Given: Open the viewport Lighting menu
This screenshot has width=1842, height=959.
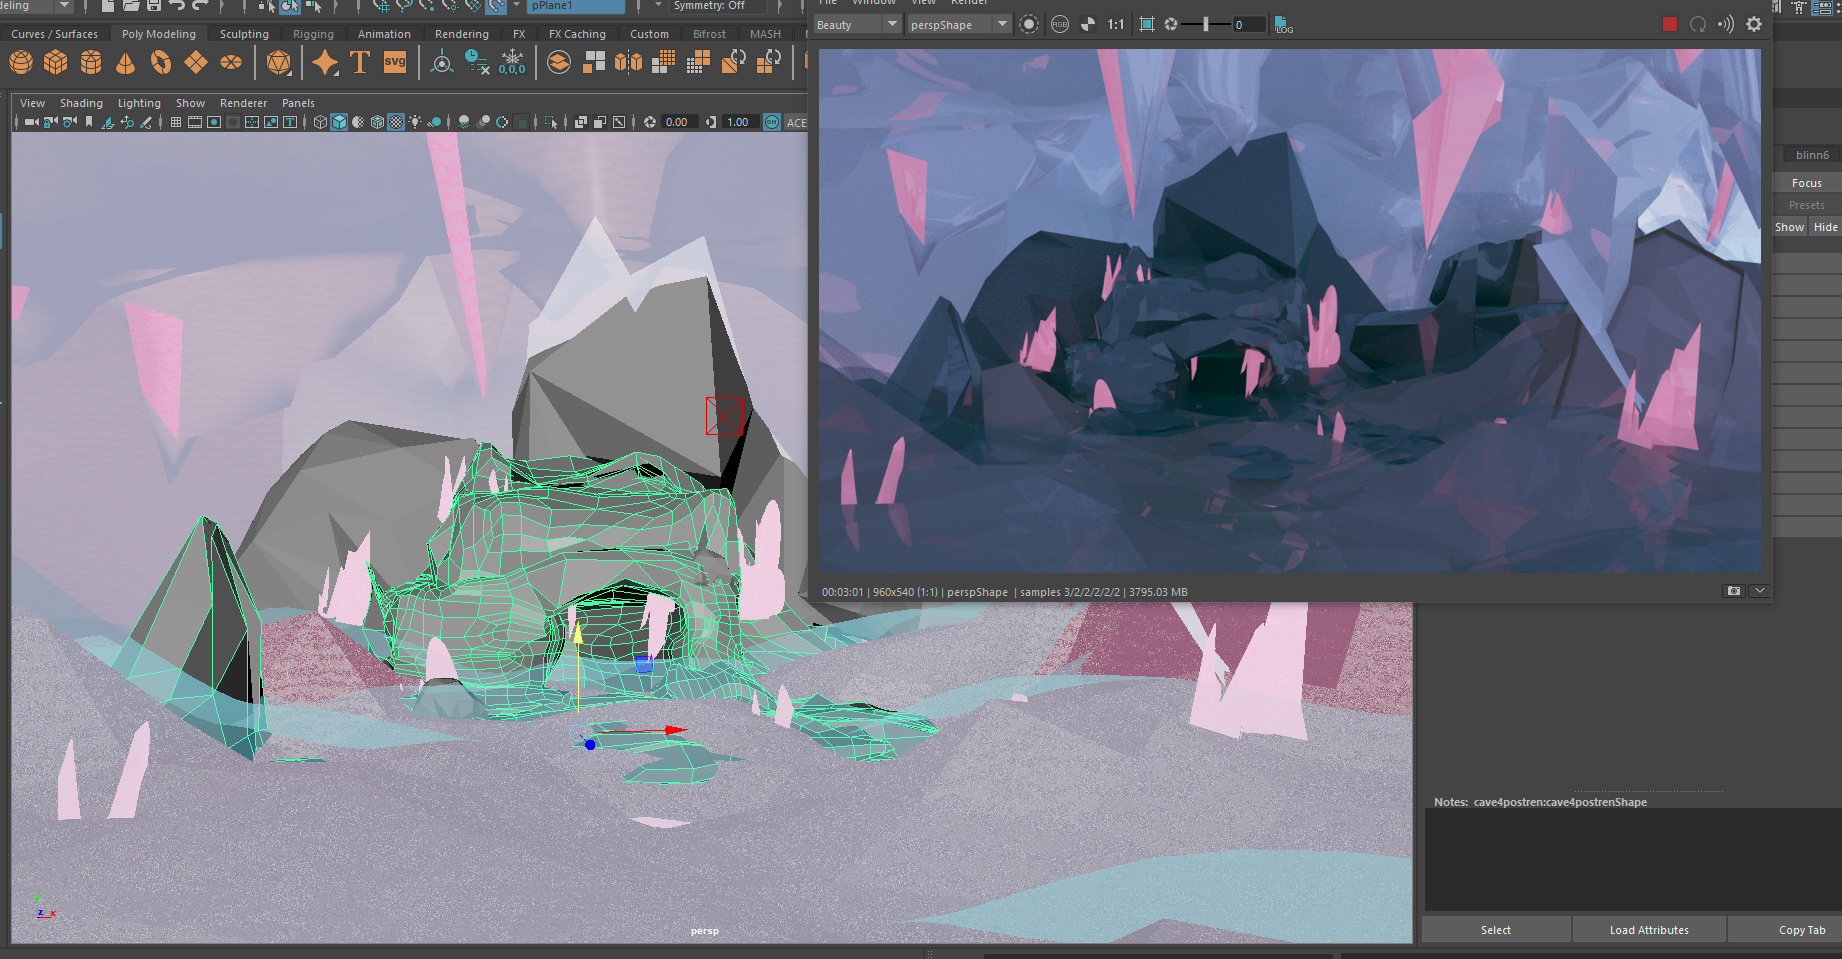Looking at the screenshot, I should coord(139,103).
